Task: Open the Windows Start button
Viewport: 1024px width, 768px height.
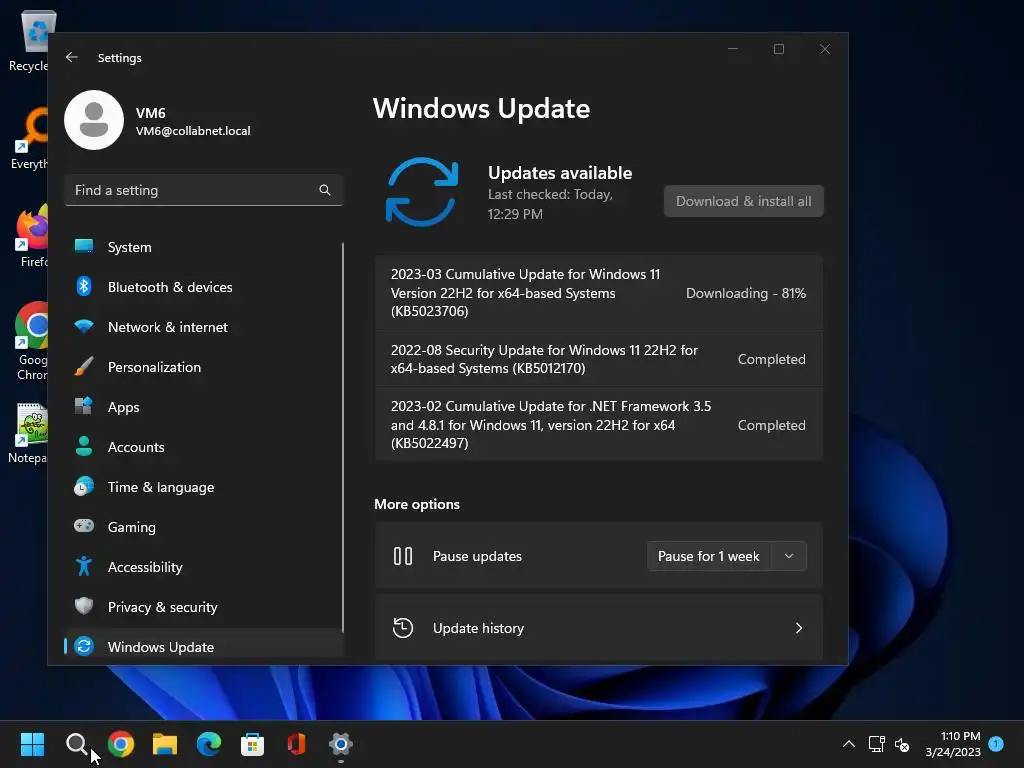Action: click(x=33, y=744)
